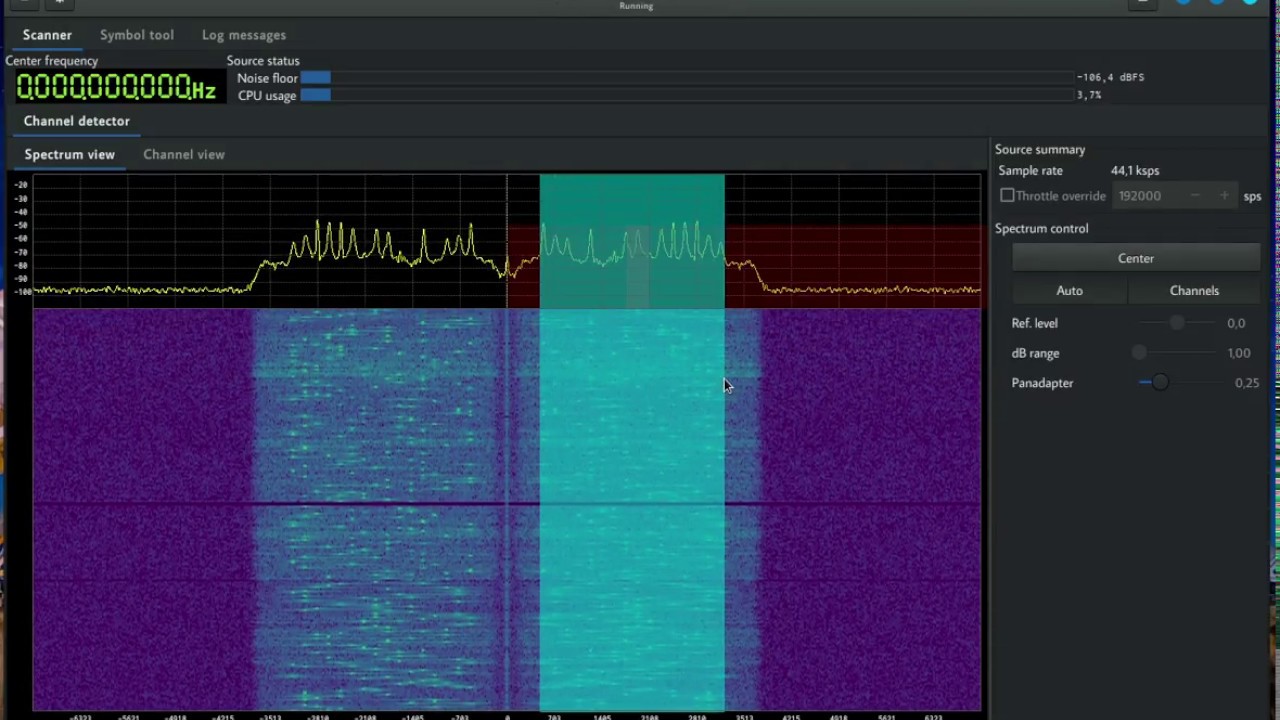This screenshot has height=720, width=1280.
Task: Click the 3,7% CPU usage reading
Action: pos(1089,95)
